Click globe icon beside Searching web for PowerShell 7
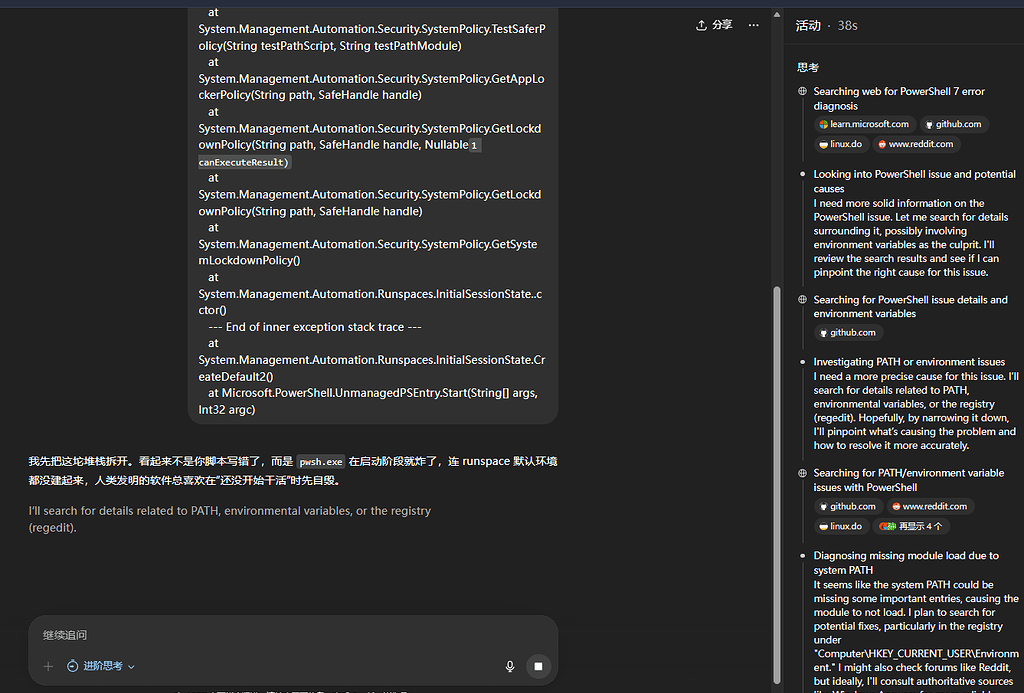This screenshot has width=1024, height=693. pyautogui.click(x=802, y=91)
